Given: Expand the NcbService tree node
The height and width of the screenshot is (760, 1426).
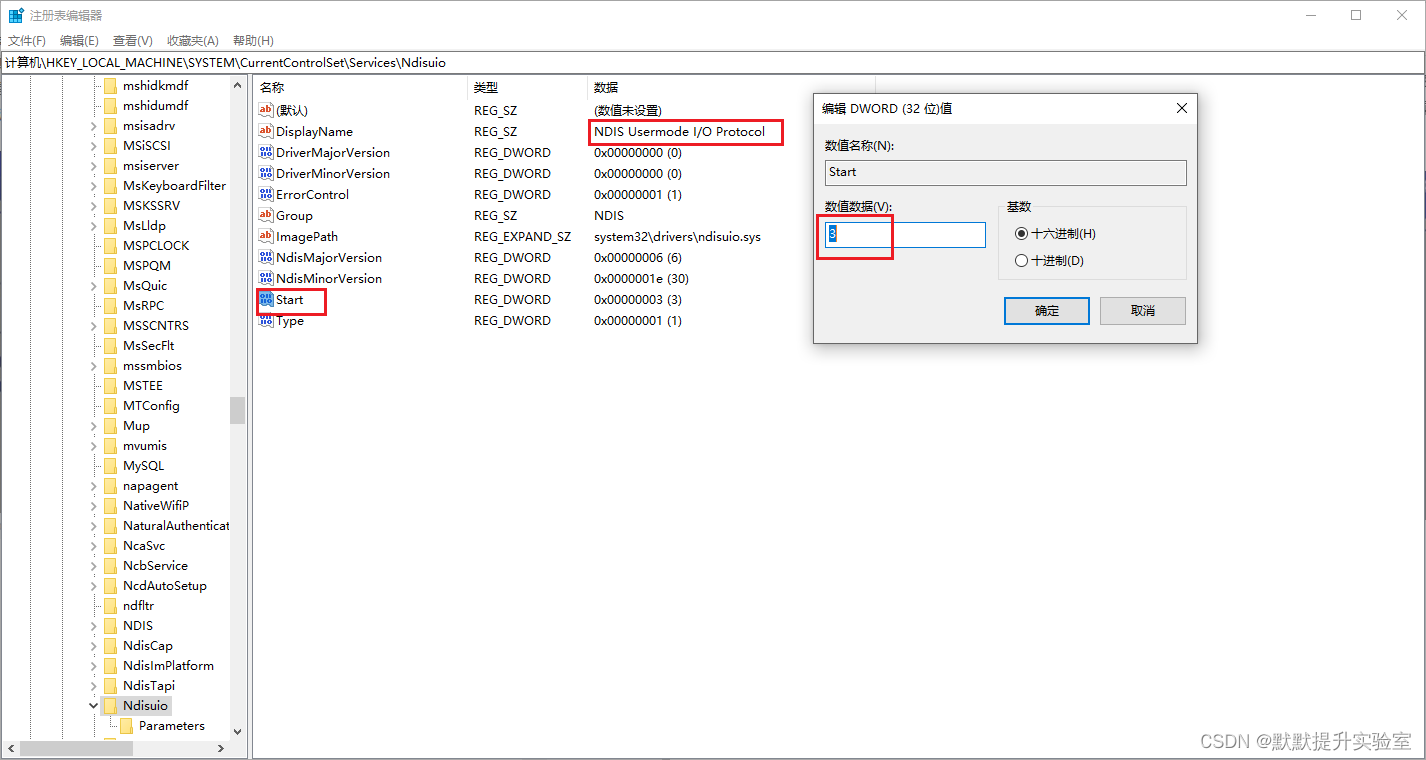Looking at the screenshot, I should tap(93, 566).
